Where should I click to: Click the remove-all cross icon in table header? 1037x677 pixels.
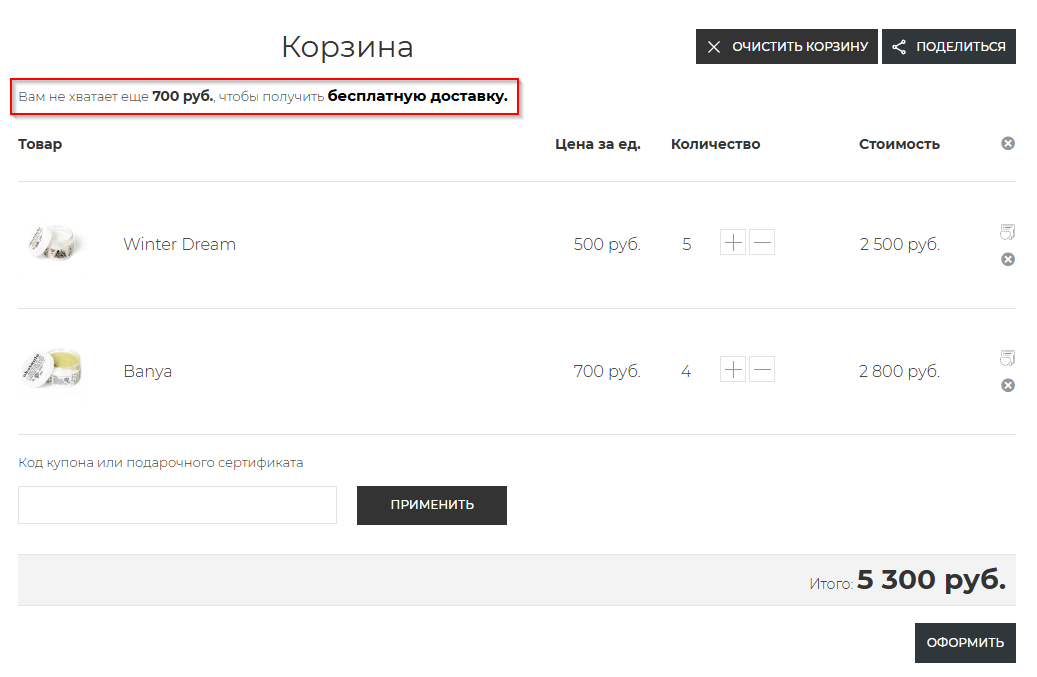(x=1008, y=143)
